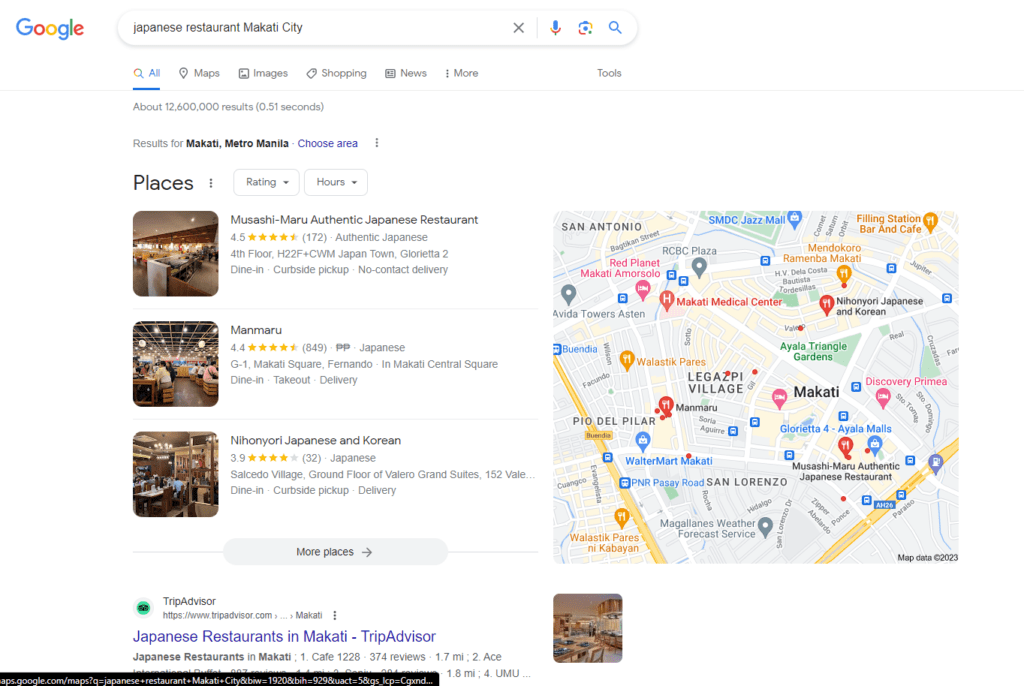Click the More places button

pyautogui.click(x=334, y=552)
